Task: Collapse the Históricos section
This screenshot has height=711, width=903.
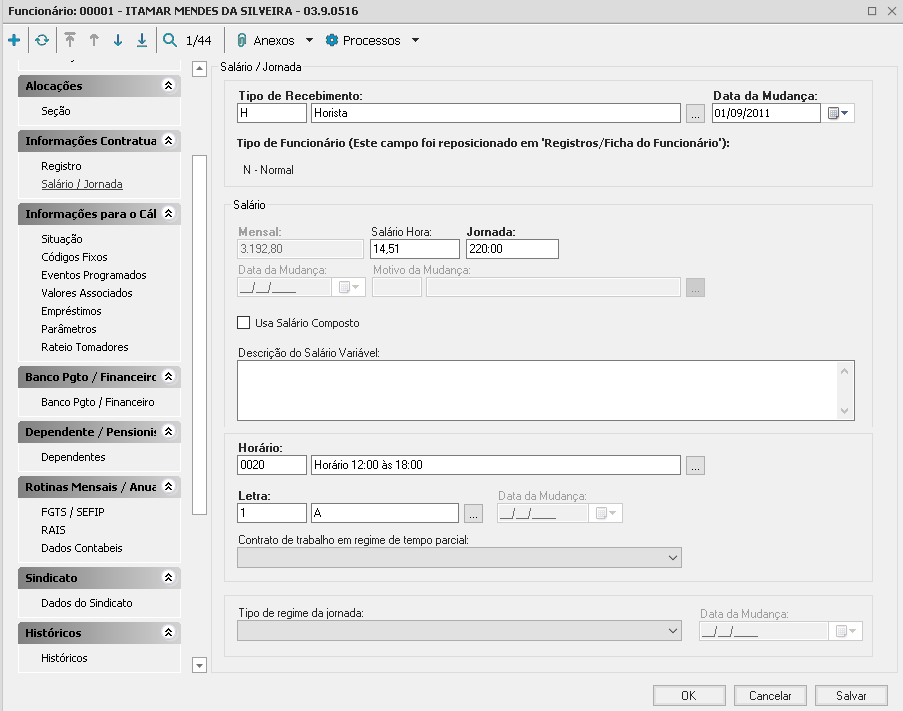Action: pos(168,633)
